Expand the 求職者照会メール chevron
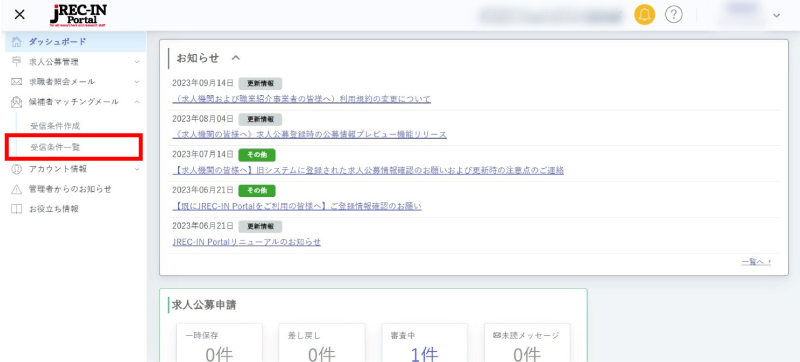Image resolution: width=800 pixels, height=362 pixels. [137, 82]
